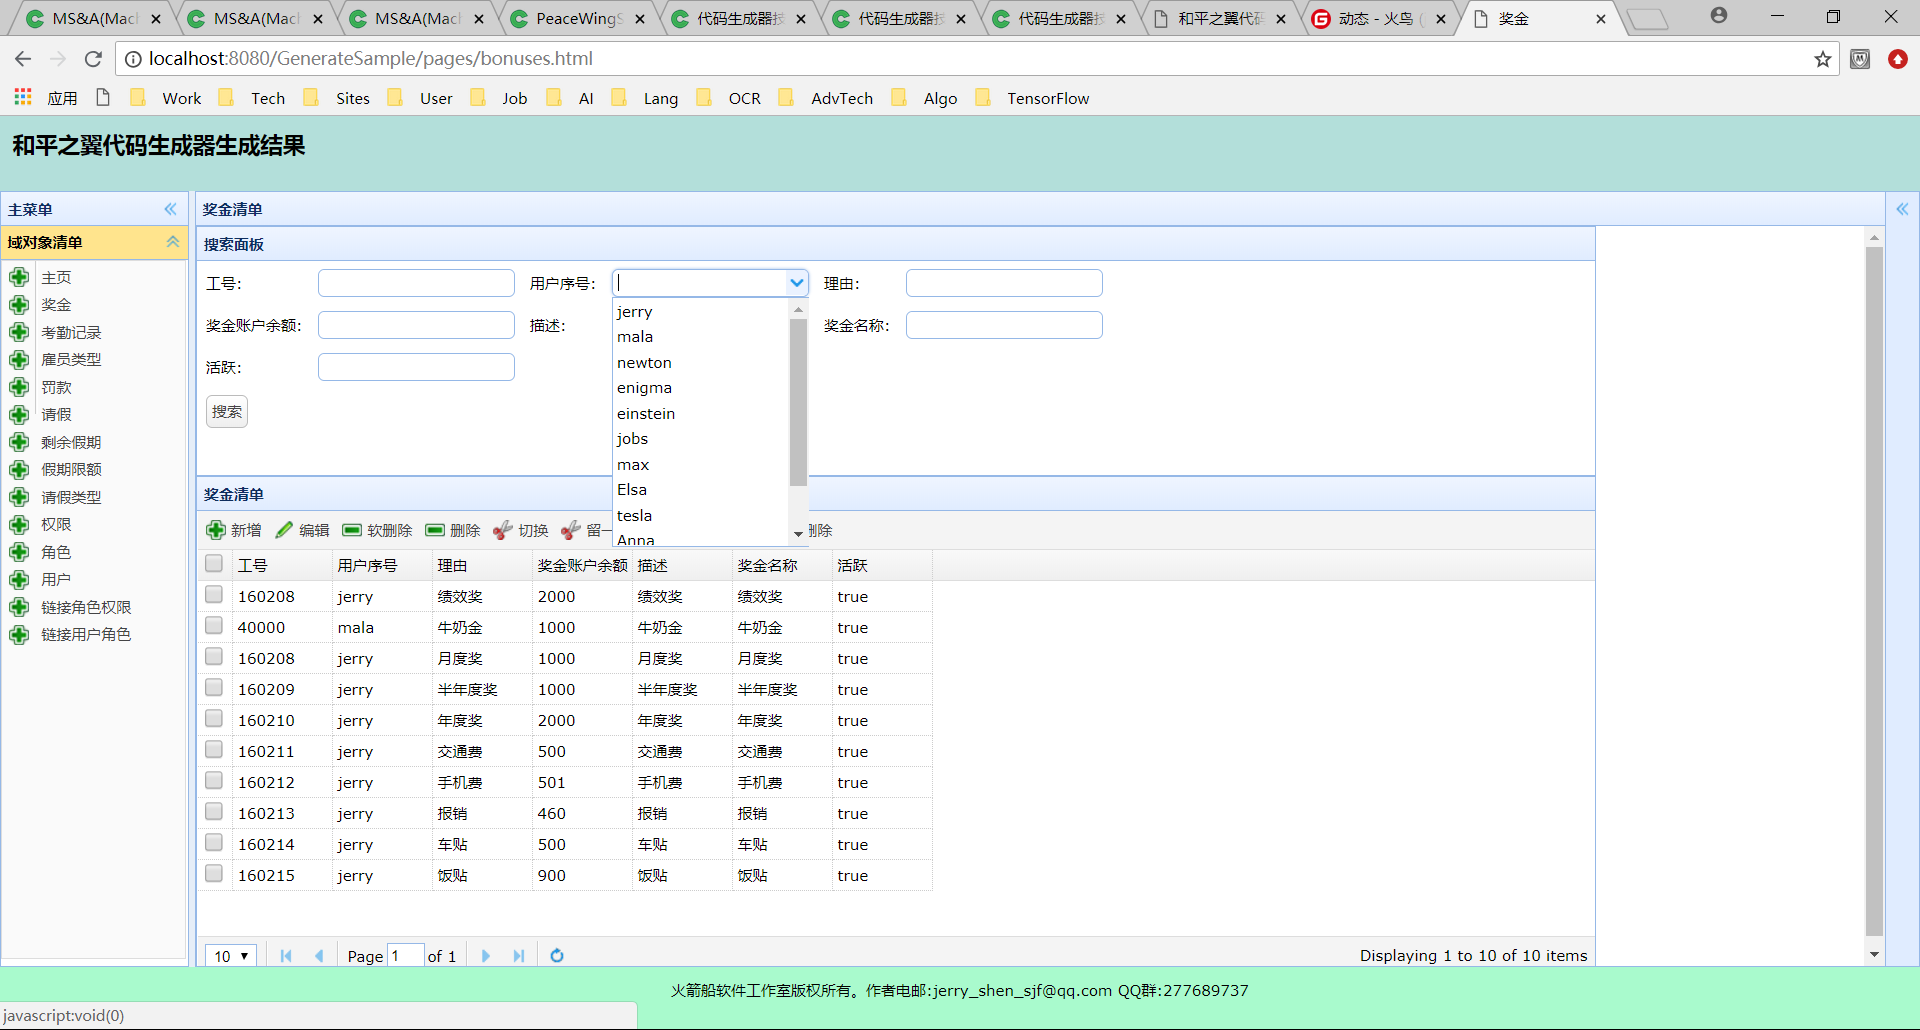Check the row for 160208 绩效奖
Image resolution: width=1920 pixels, height=1030 pixels.
[x=214, y=595]
